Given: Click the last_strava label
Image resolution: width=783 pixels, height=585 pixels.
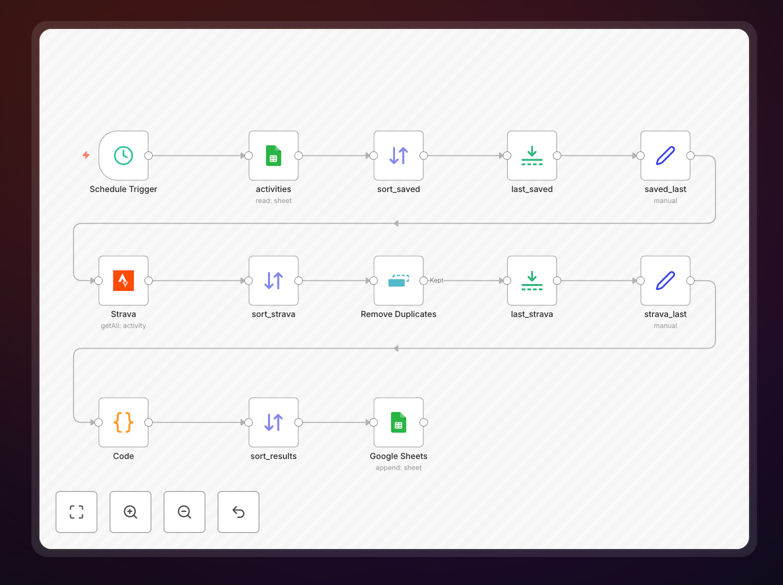Looking at the screenshot, I should [532, 314].
